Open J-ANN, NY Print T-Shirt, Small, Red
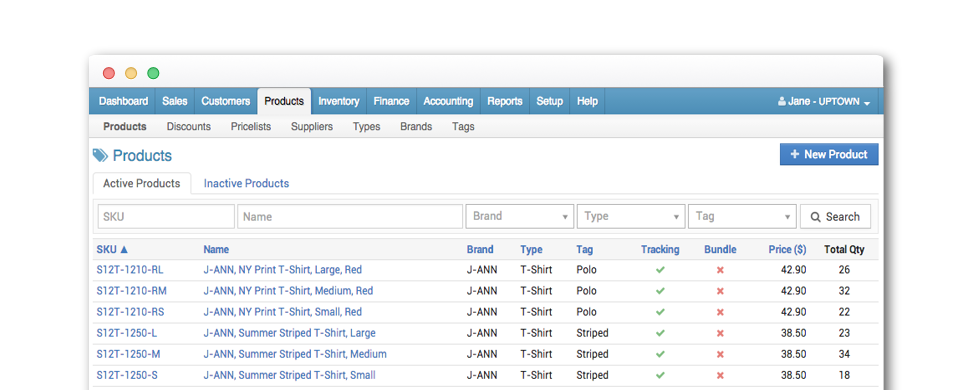The image size is (980, 390). (x=282, y=312)
